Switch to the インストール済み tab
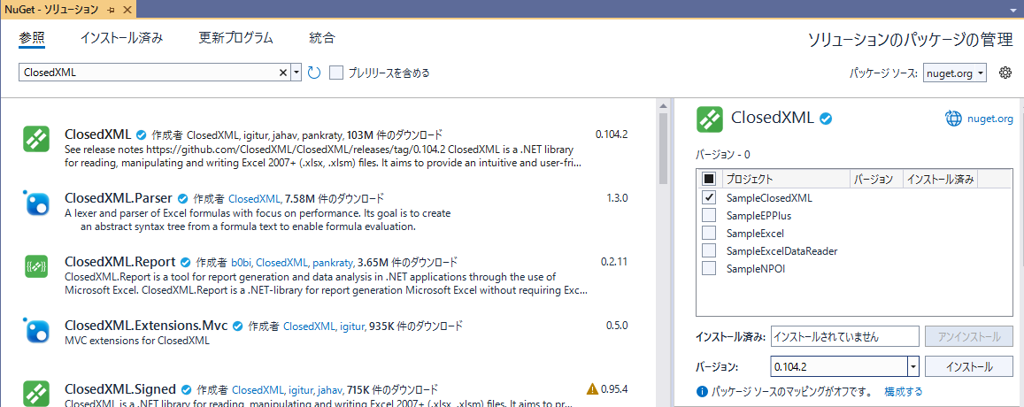The height and width of the screenshot is (407, 1024). 121,38
